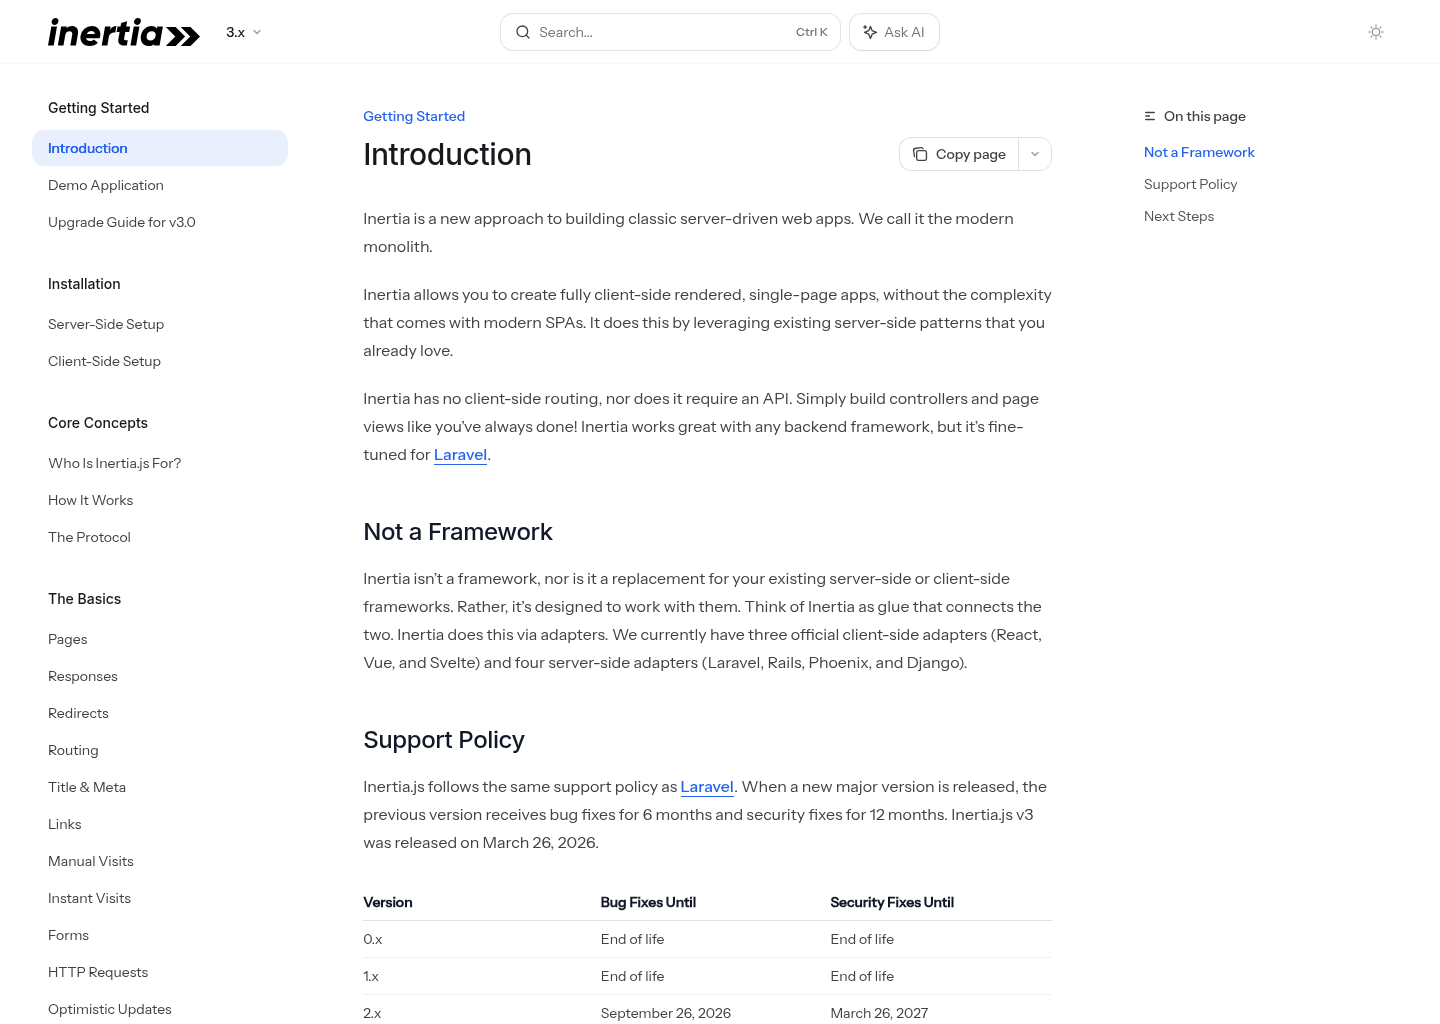Collapse the version selector chevron
Screen dimensions: 1440x1024
[x=258, y=32]
